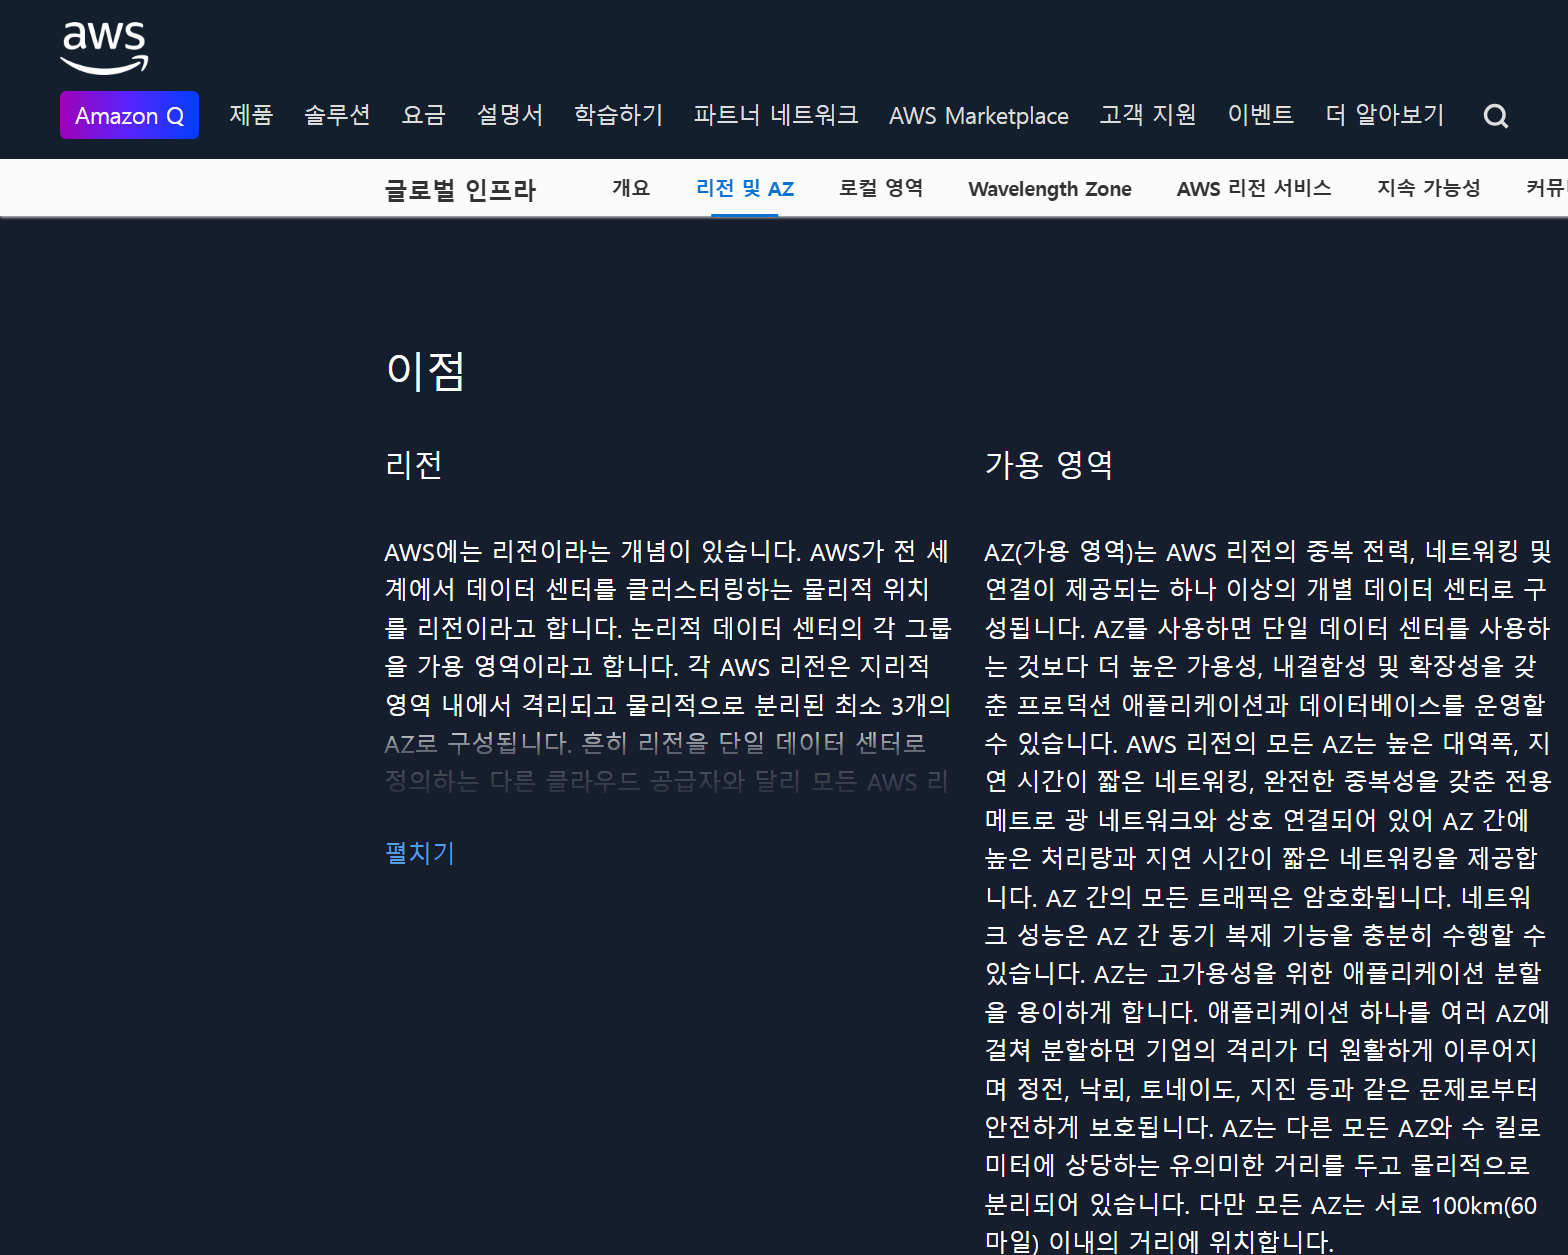The width and height of the screenshot is (1568, 1255).
Task: Switch to the 지속 가능성 tab
Action: (1429, 188)
